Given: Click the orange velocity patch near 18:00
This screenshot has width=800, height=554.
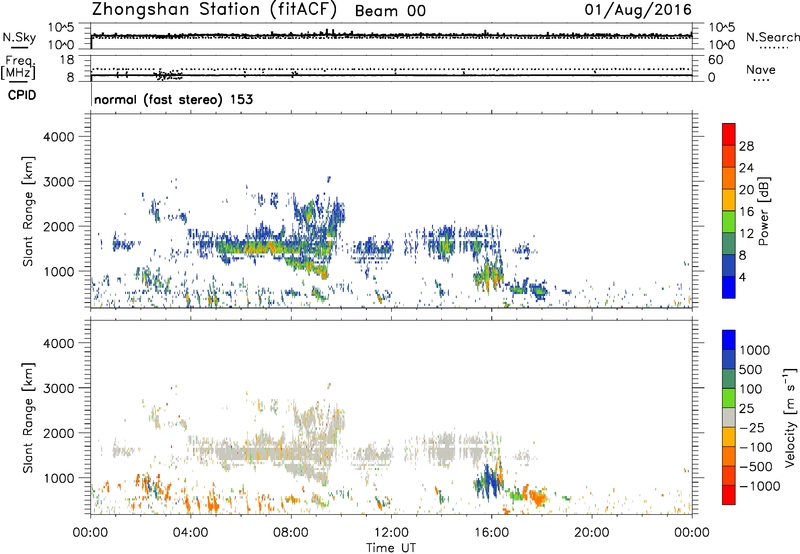Looking at the screenshot, I should pos(538,497).
